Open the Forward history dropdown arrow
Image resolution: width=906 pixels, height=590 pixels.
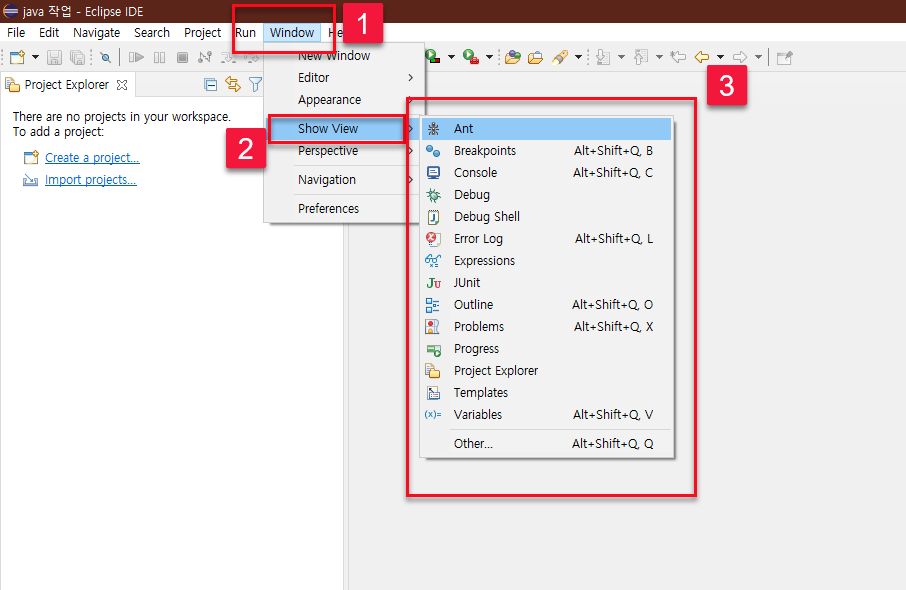coord(759,57)
